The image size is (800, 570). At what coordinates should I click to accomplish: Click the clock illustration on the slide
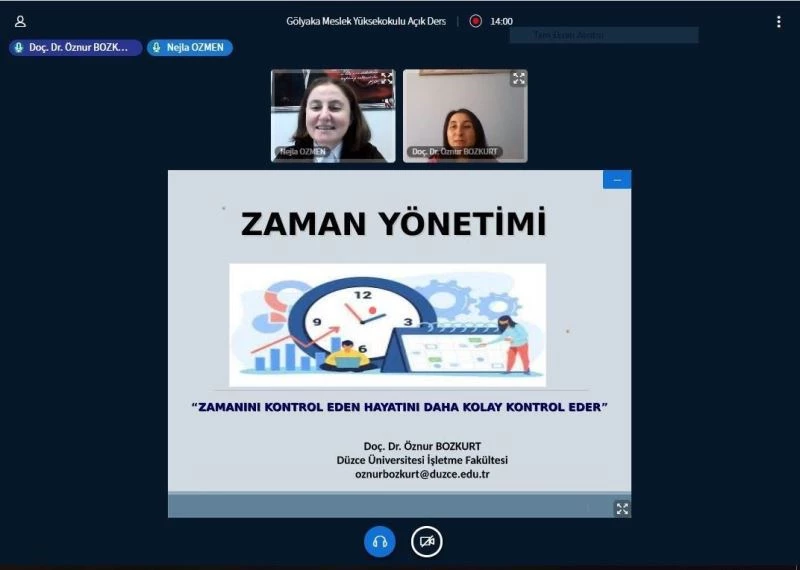coord(364,322)
